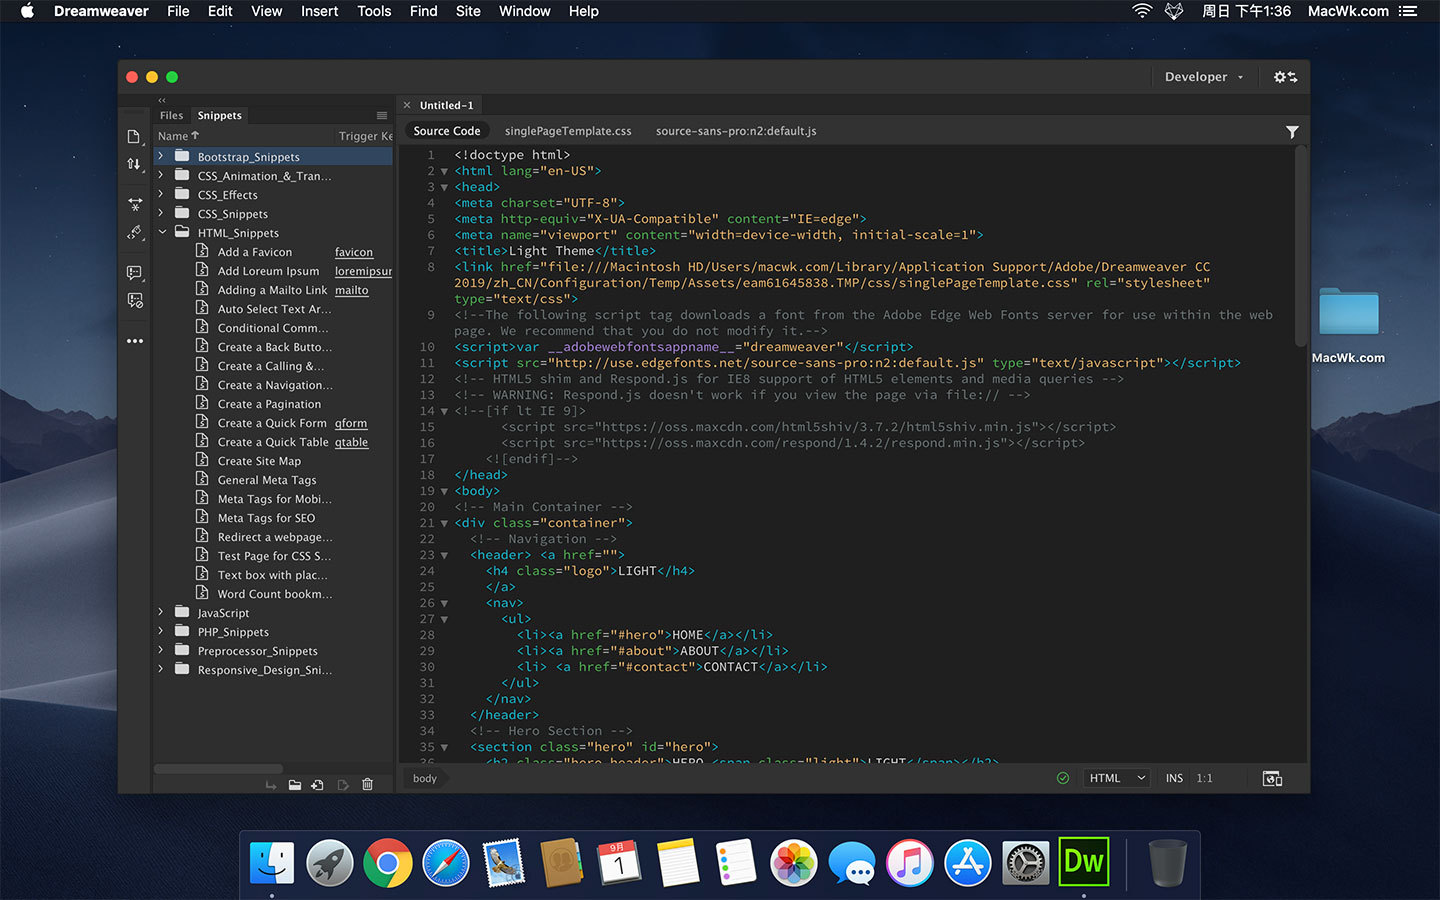Click the Apply Comment tool icon
The width and height of the screenshot is (1440, 900).
click(135, 272)
